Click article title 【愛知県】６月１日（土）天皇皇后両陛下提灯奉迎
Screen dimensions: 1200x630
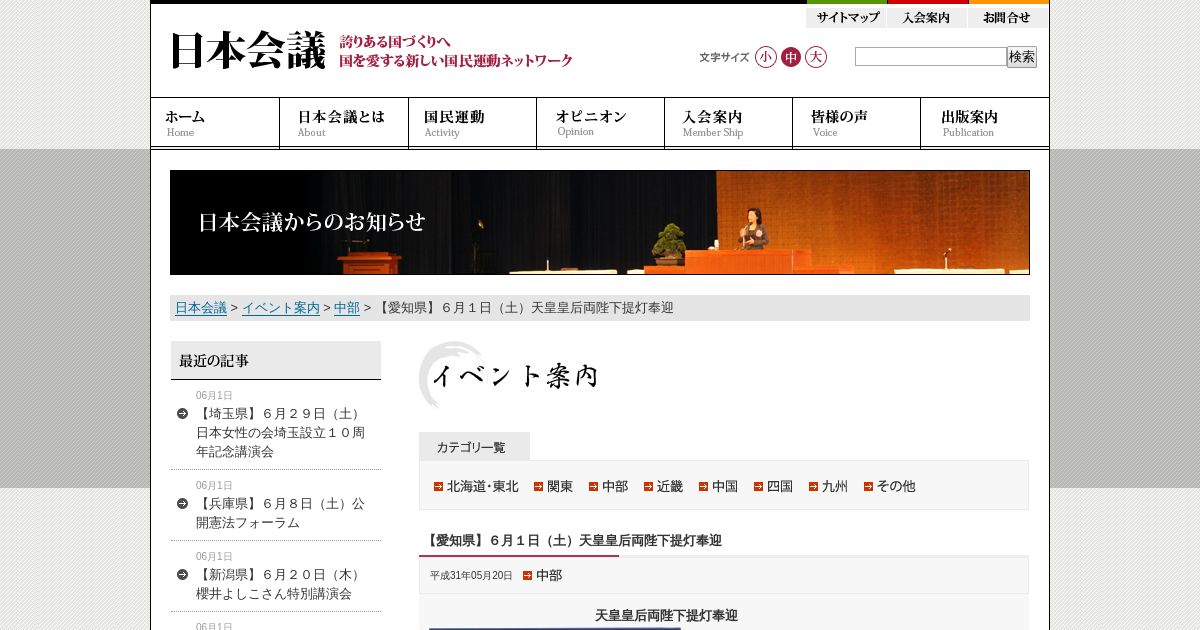tap(572, 540)
